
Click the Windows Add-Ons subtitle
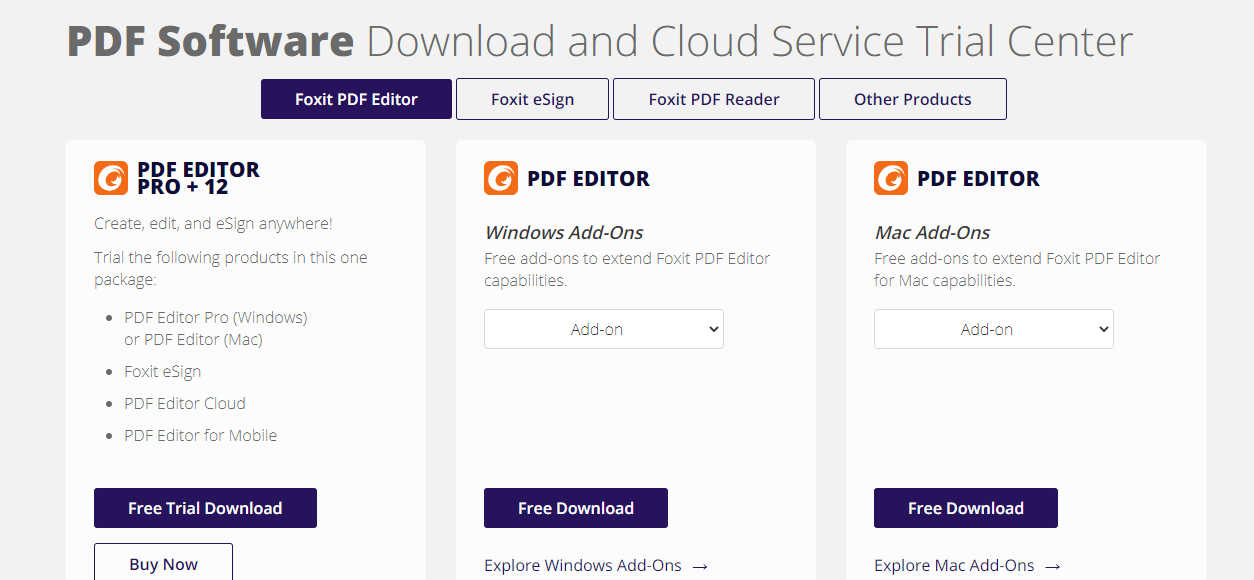tap(564, 232)
